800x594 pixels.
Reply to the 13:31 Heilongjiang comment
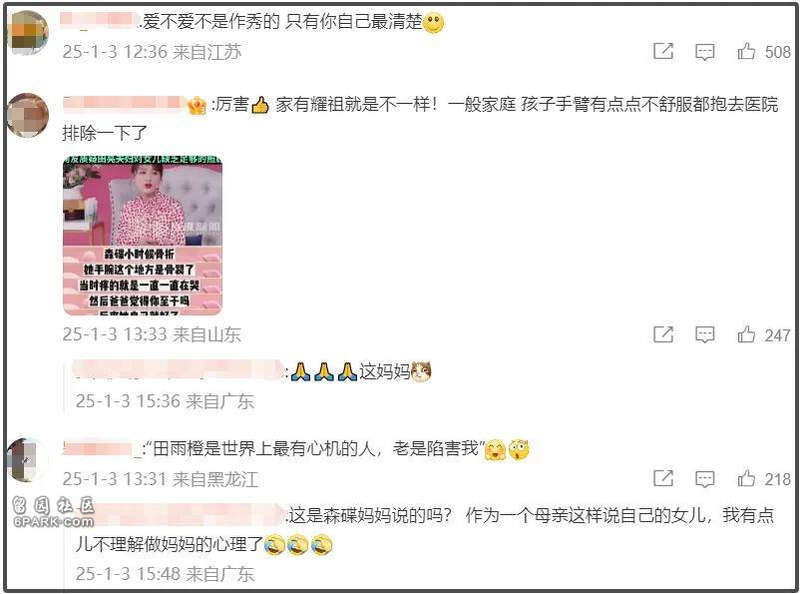click(705, 479)
